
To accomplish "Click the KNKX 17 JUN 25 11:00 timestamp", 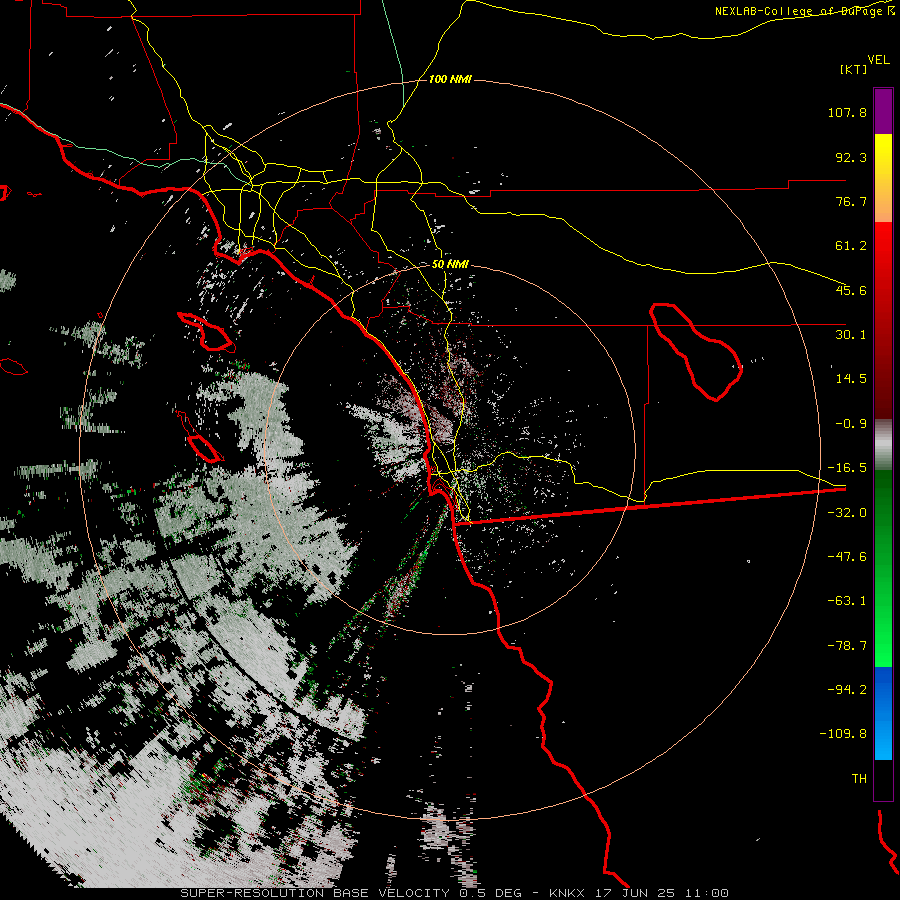I will pyautogui.click(x=639, y=893).
